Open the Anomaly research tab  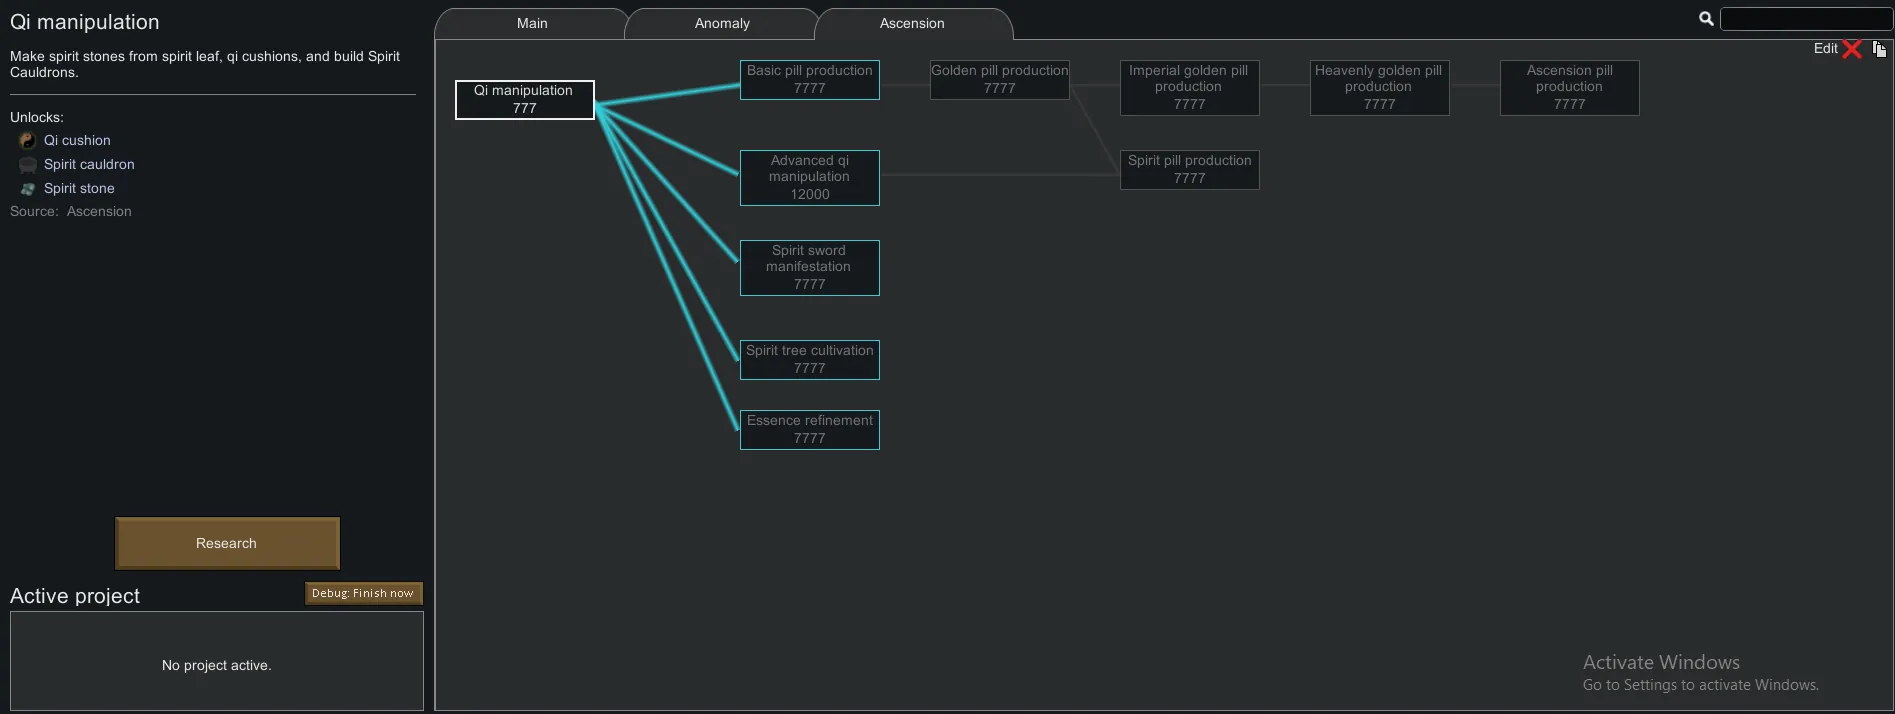(x=722, y=24)
